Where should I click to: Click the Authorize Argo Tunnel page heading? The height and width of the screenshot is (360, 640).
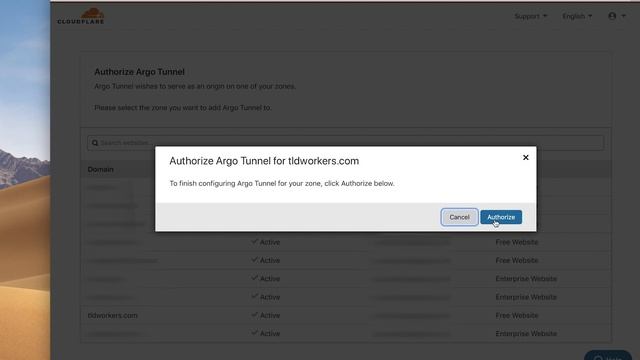click(x=140, y=72)
